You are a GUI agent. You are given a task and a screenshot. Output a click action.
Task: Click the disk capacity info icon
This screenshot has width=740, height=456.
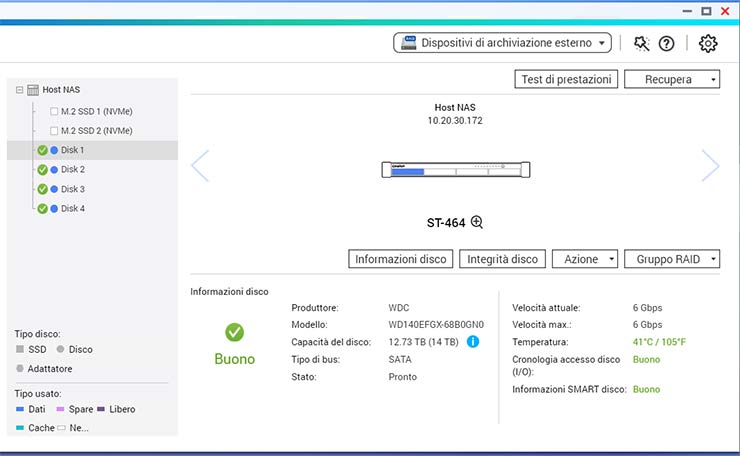(x=473, y=342)
